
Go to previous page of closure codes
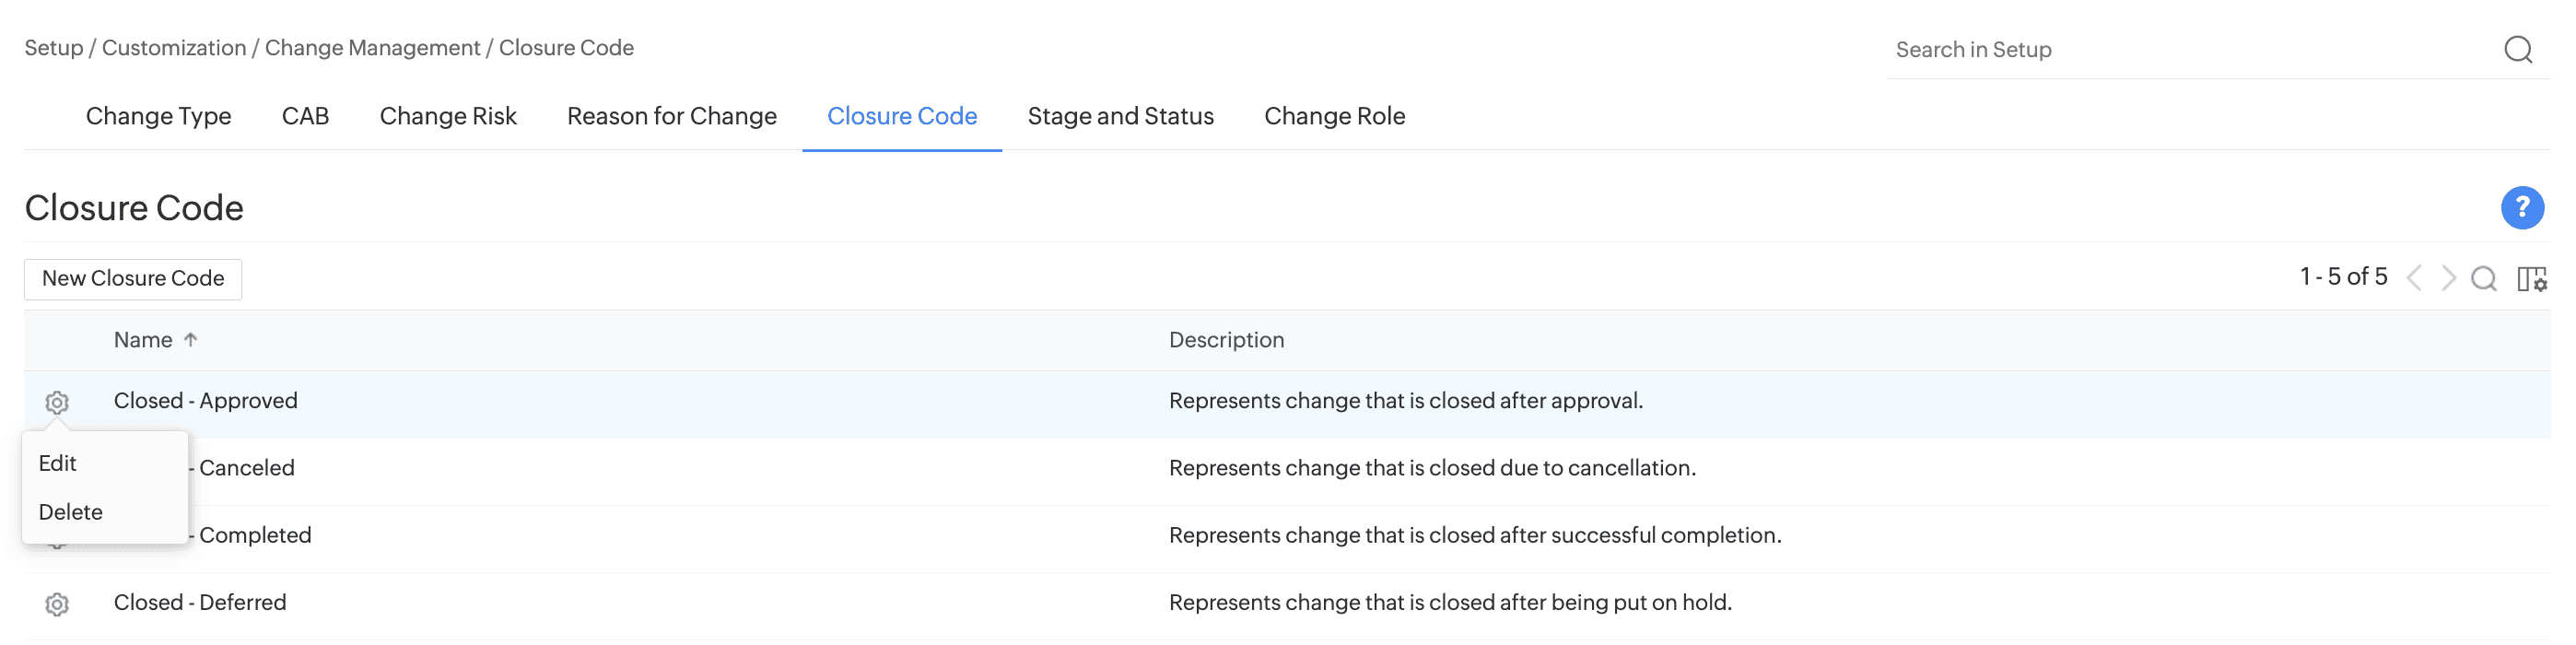2414,278
